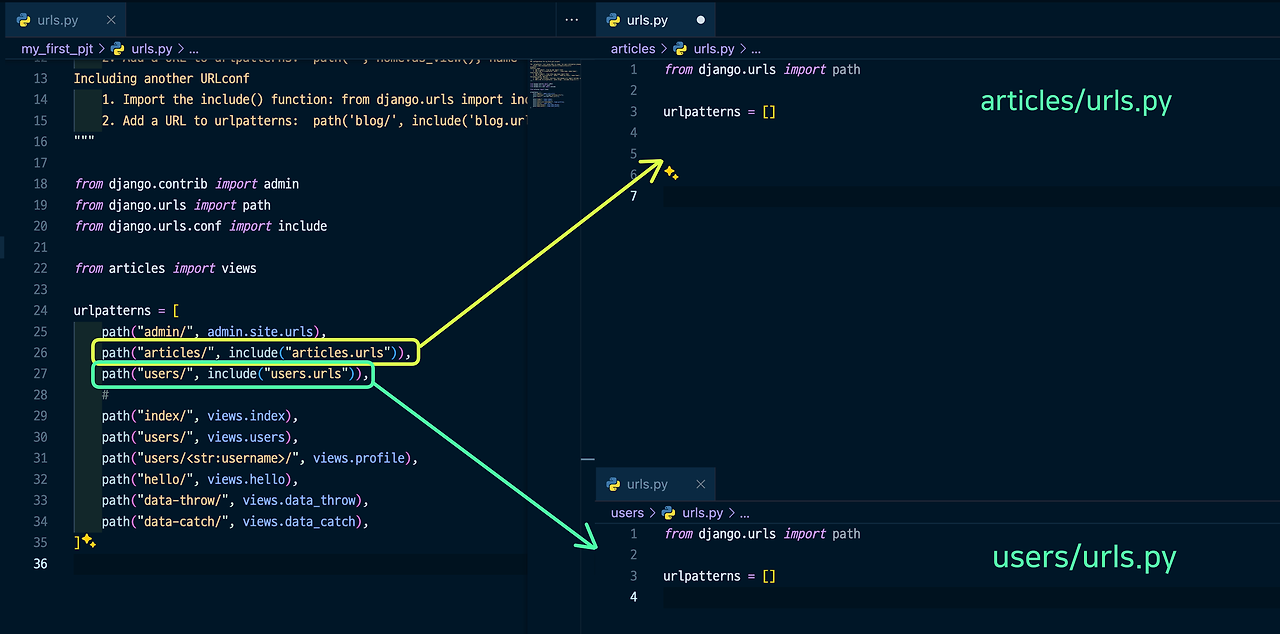Click my_first_pjt breadcrumb folder
This screenshot has height=634, width=1280.
point(58,48)
